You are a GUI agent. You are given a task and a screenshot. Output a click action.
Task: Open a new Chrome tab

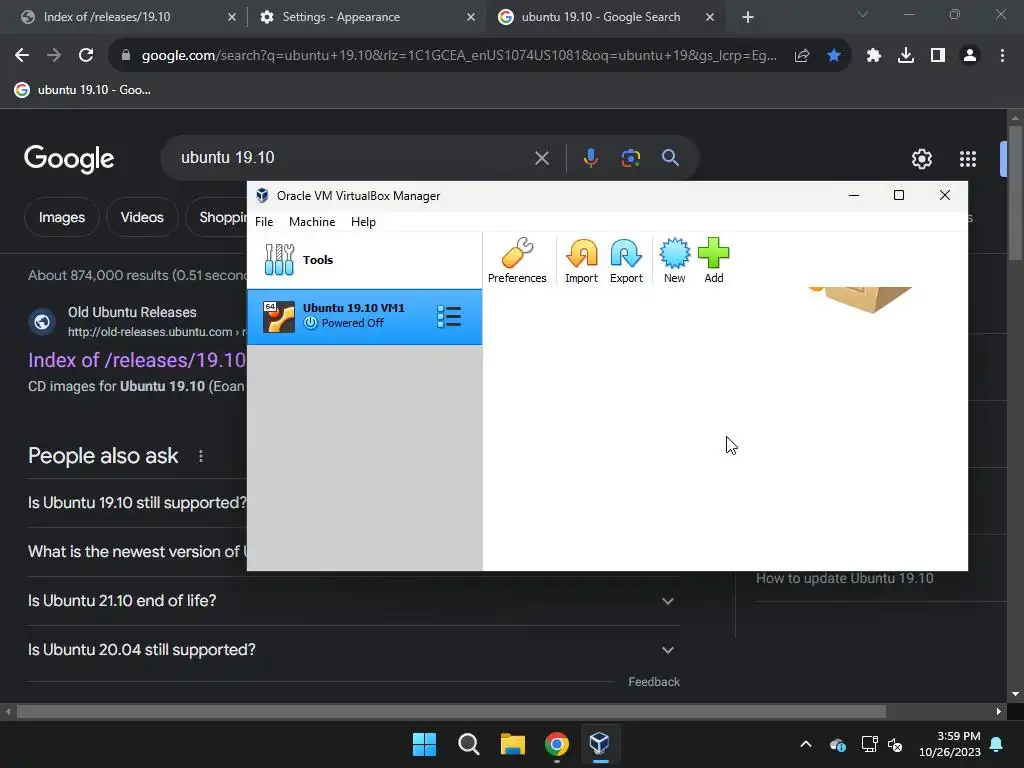click(x=748, y=18)
